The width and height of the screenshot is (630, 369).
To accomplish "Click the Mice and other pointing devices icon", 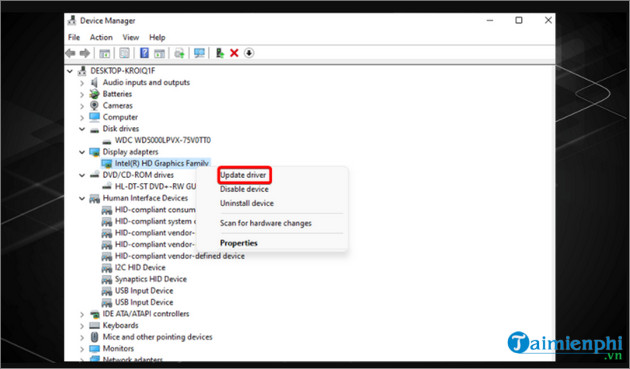I will point(94,337).
